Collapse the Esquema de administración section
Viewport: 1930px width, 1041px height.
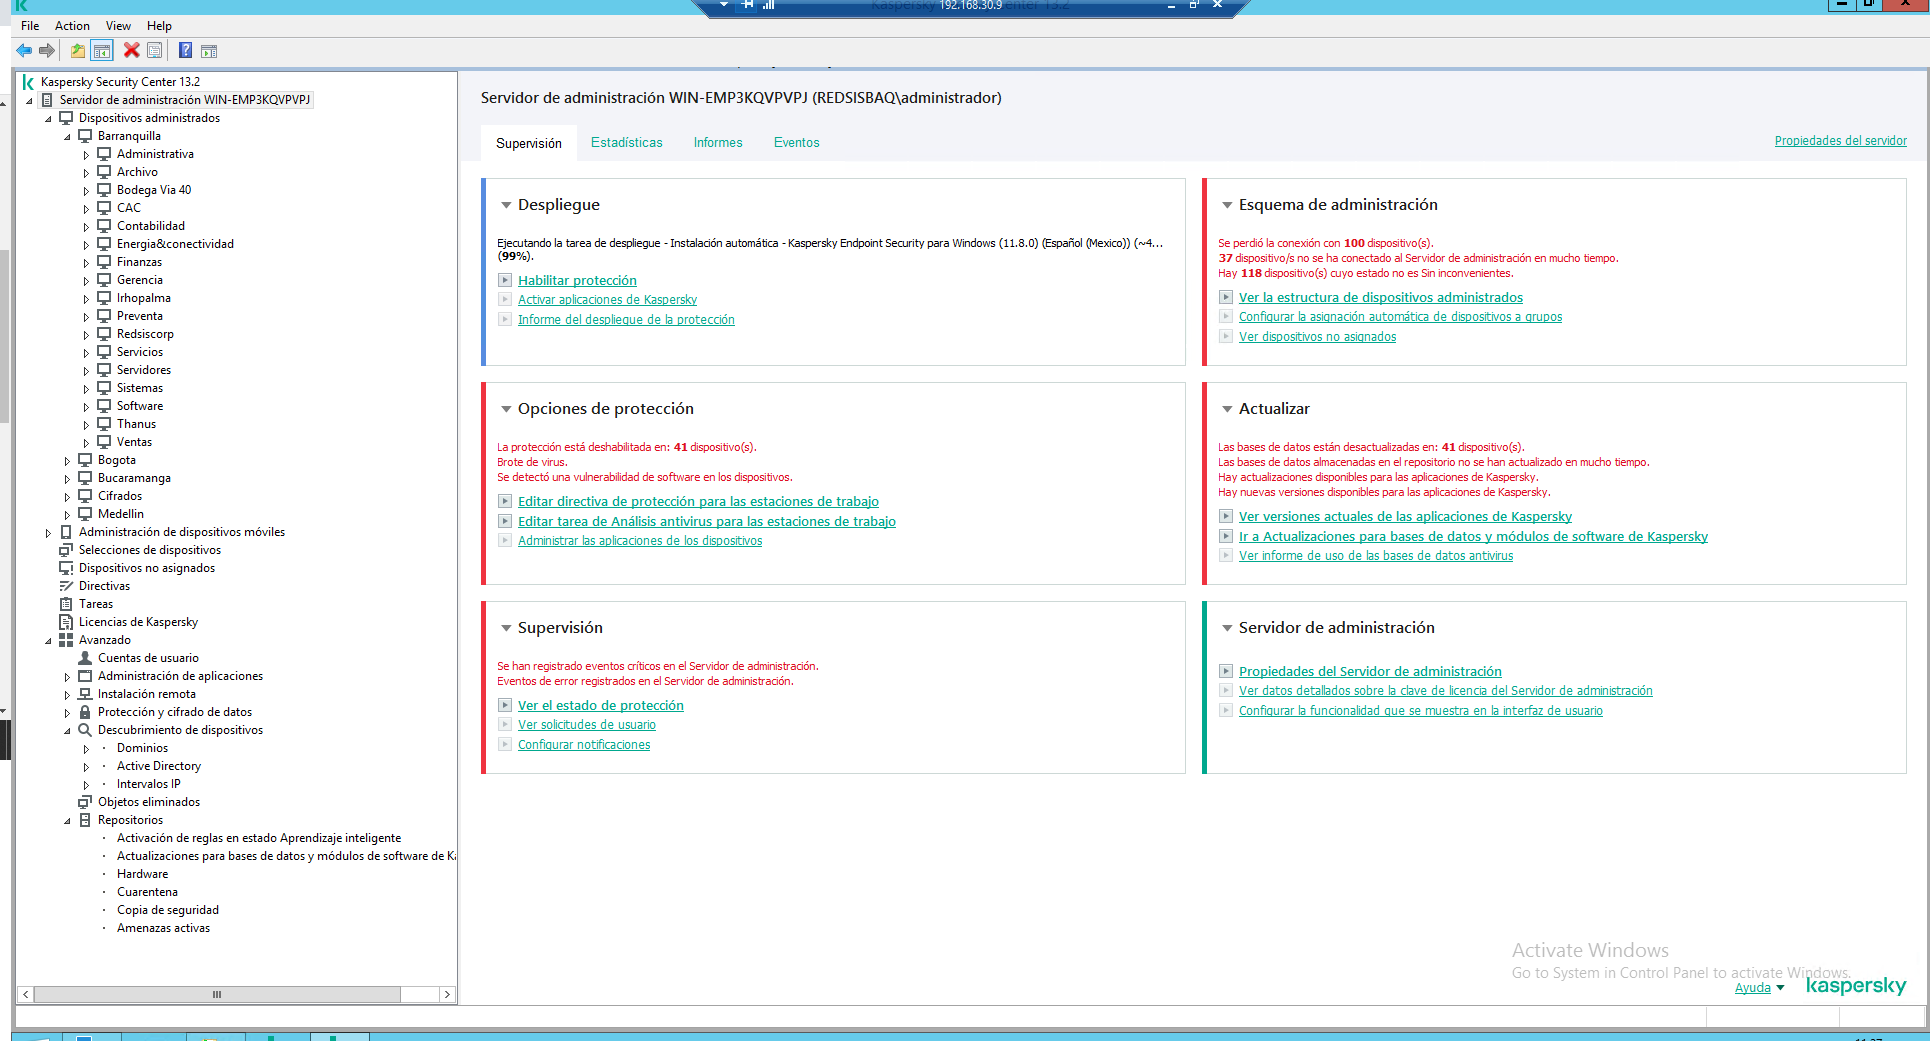coord(1227,205)
